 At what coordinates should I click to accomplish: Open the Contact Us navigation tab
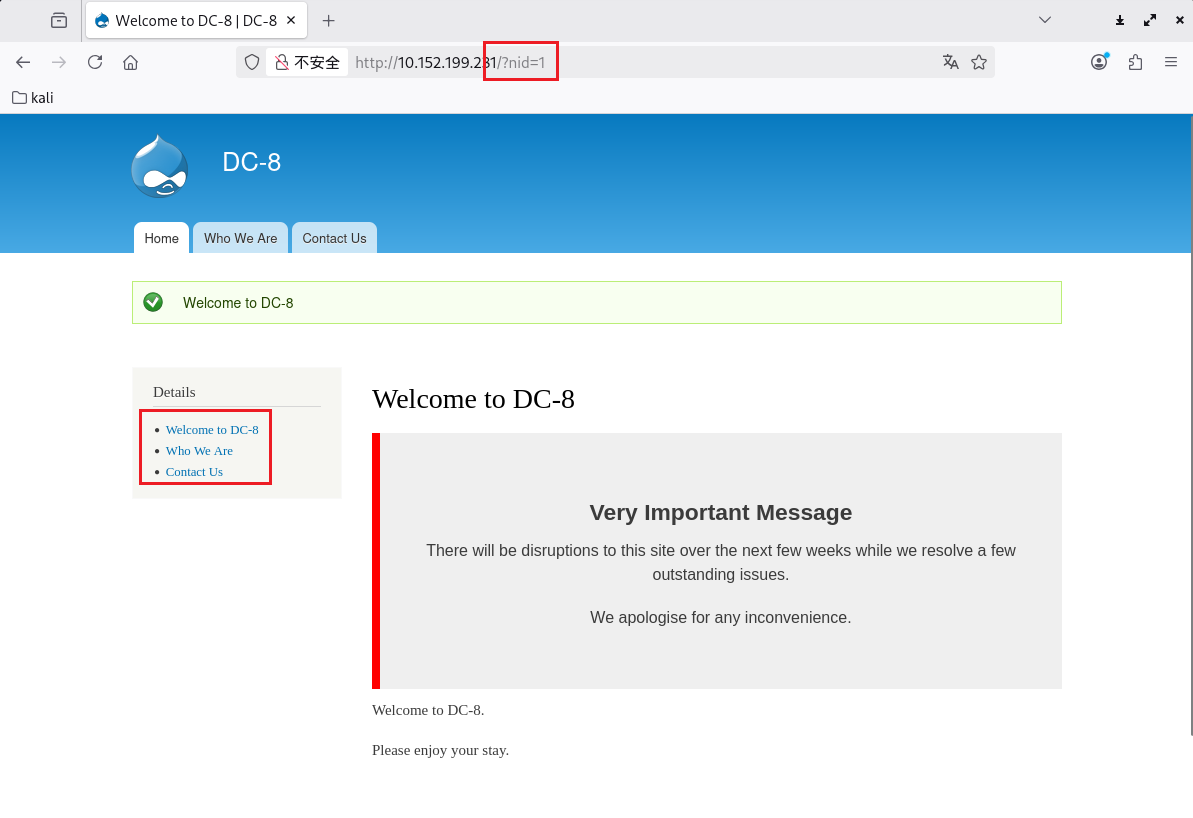(334, 238)
